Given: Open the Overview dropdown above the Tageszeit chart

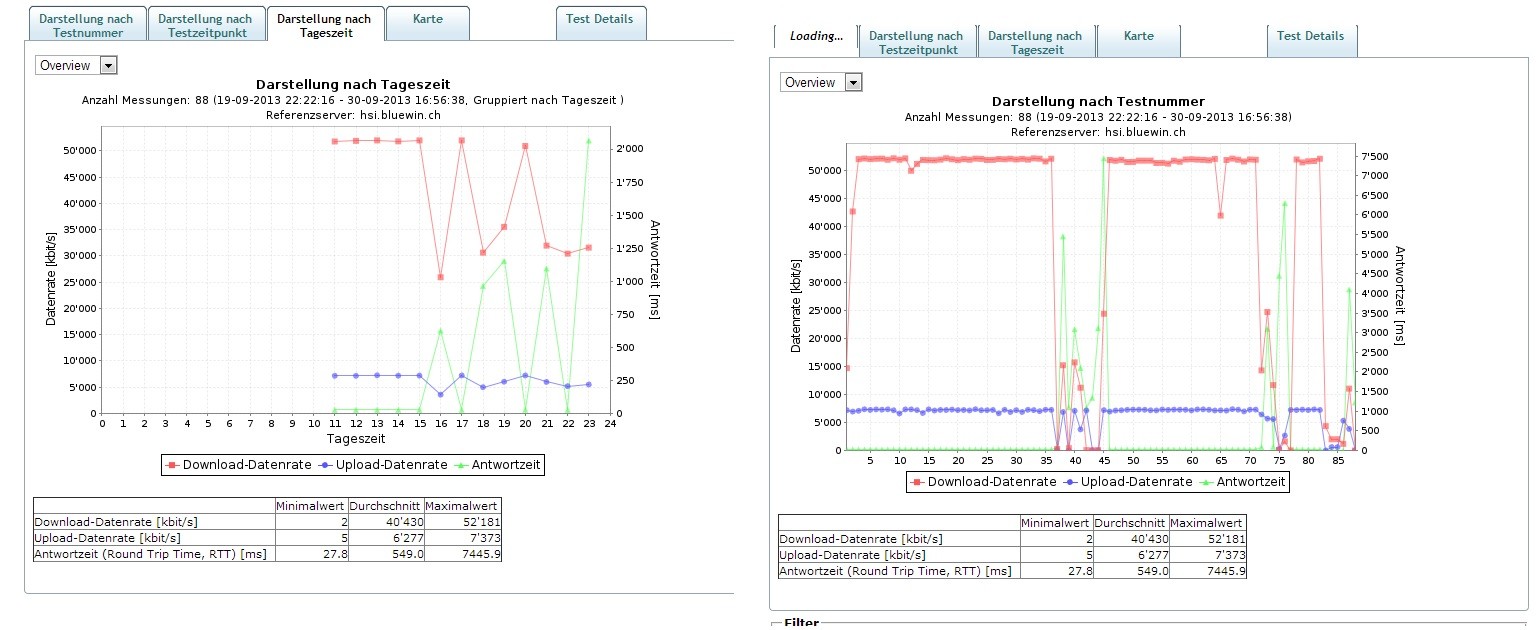Looking at the screenshot, I should point(77,65).
